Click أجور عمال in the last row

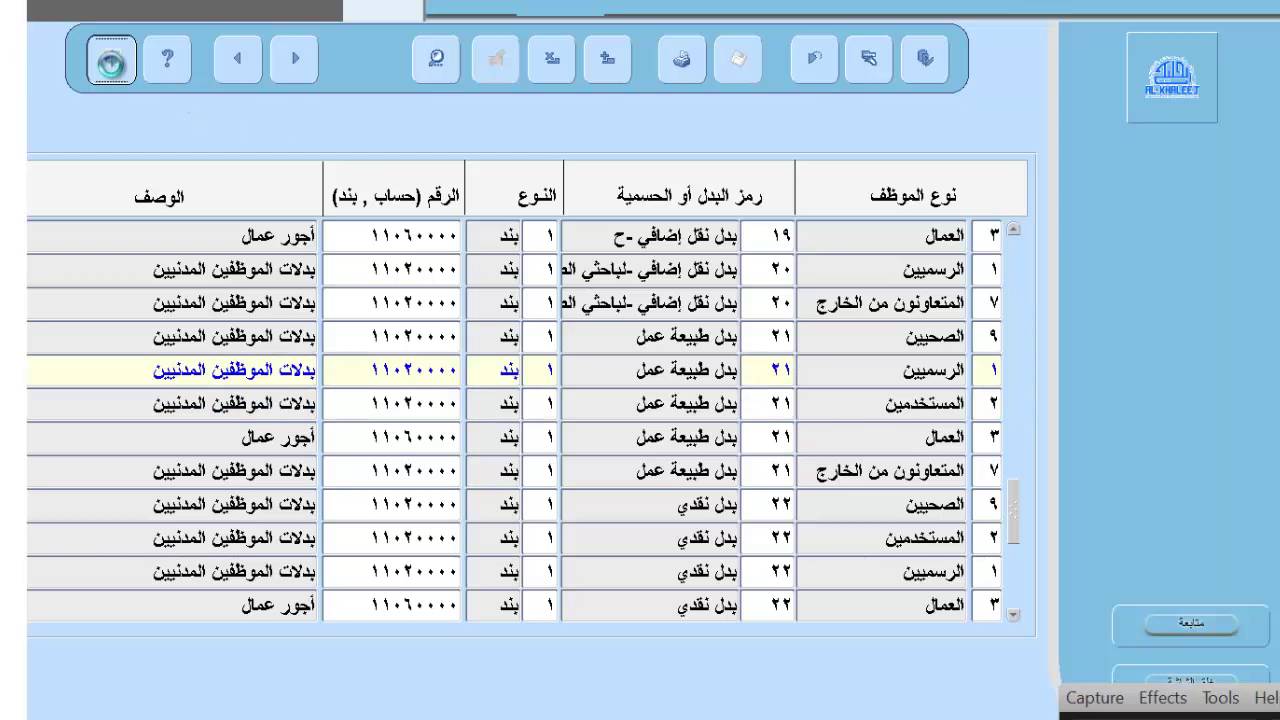[172, 605]
